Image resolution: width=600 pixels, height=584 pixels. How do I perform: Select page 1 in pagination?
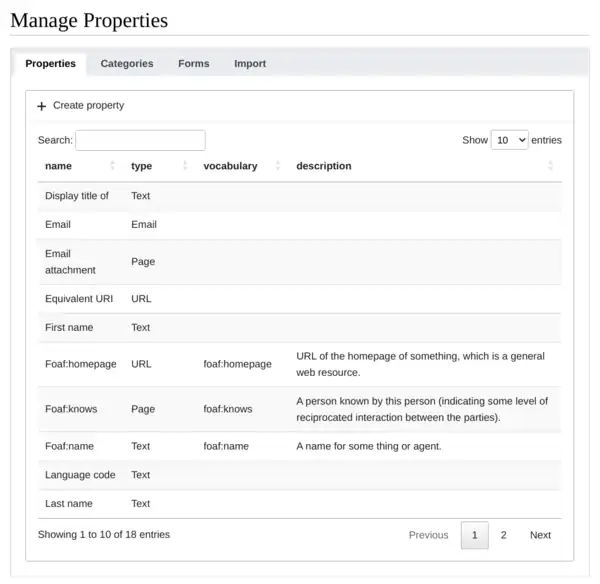coord(475,535)
